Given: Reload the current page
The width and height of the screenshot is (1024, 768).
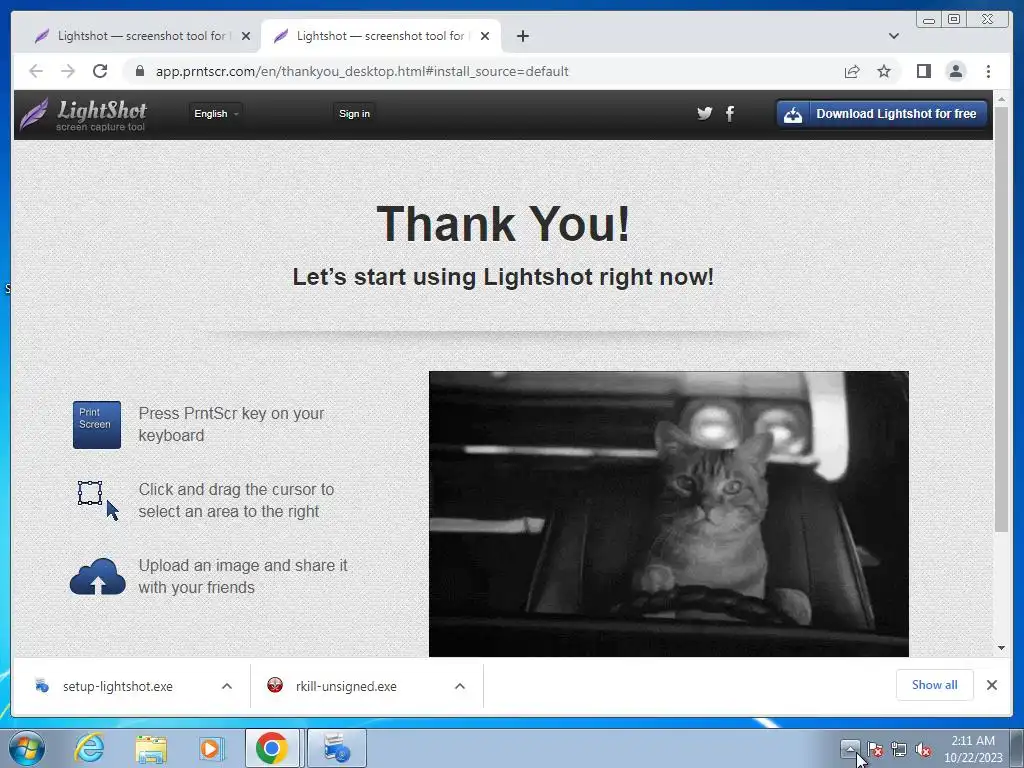Looking at the screenshot, I should tap(100, 71).
